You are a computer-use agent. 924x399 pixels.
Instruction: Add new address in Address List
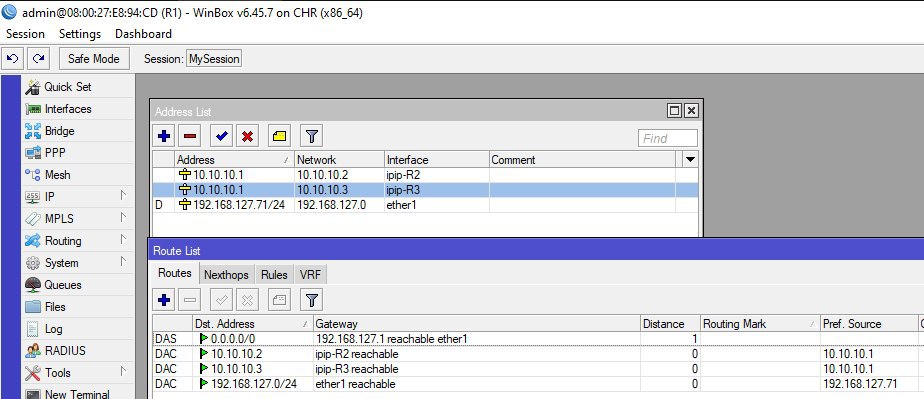pyautogui.click(x=164, y=136)
